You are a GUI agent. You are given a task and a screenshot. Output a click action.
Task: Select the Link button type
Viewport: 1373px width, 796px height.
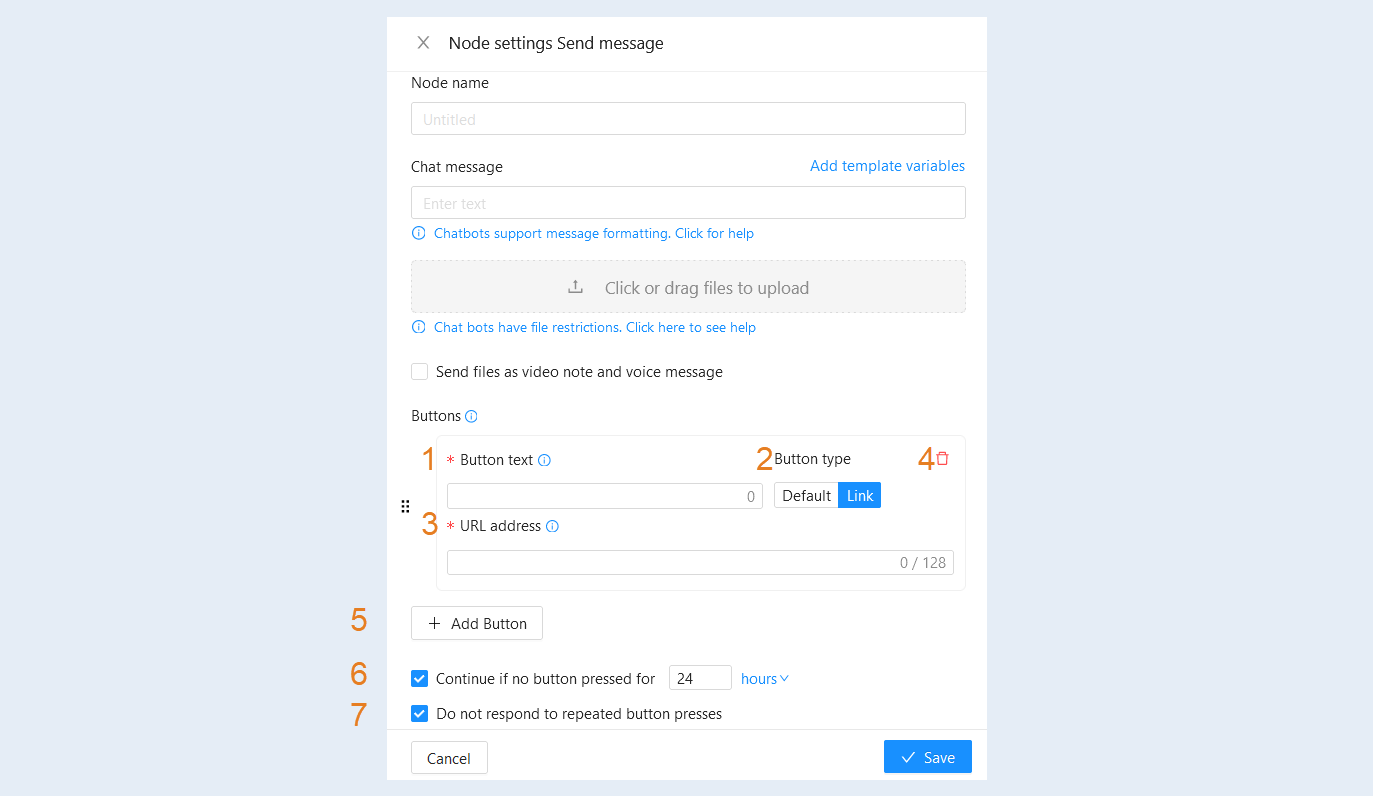coord(860,496)
